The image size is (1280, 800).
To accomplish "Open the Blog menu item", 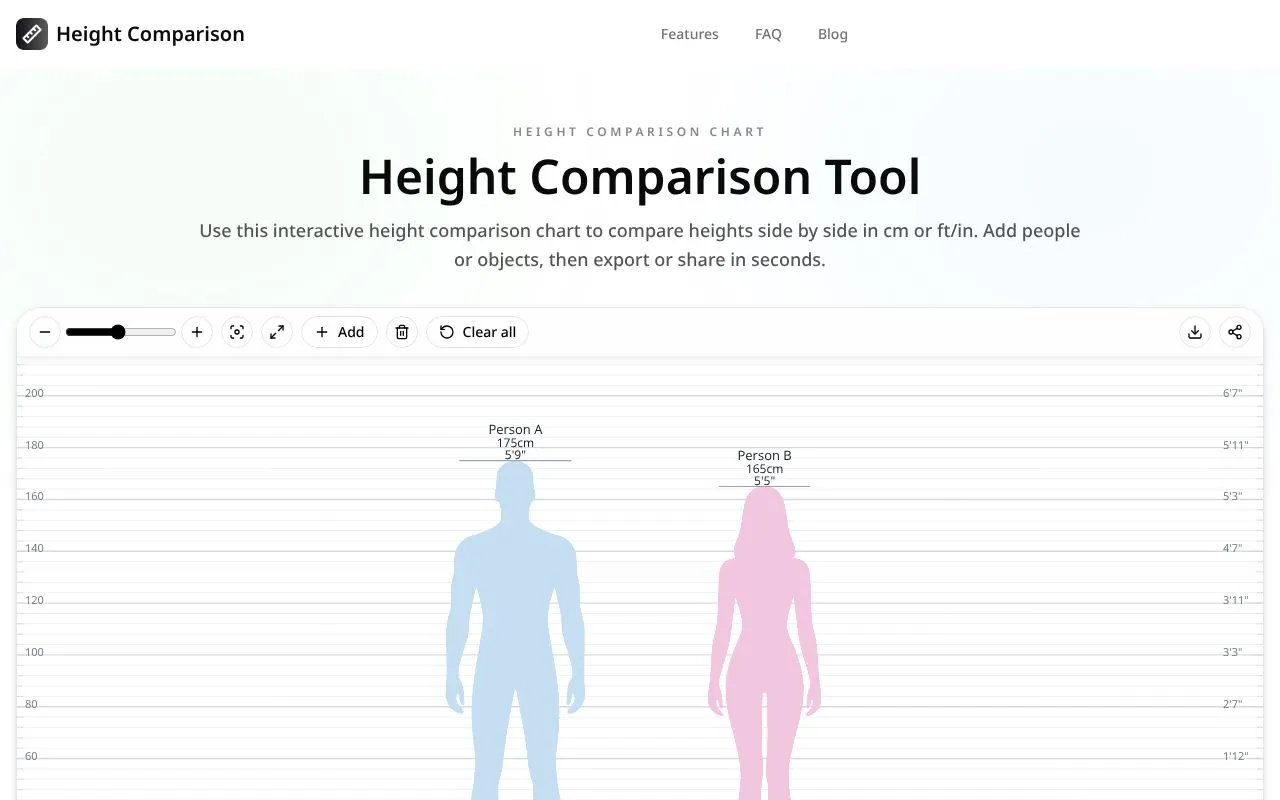I will click(832, 34).
